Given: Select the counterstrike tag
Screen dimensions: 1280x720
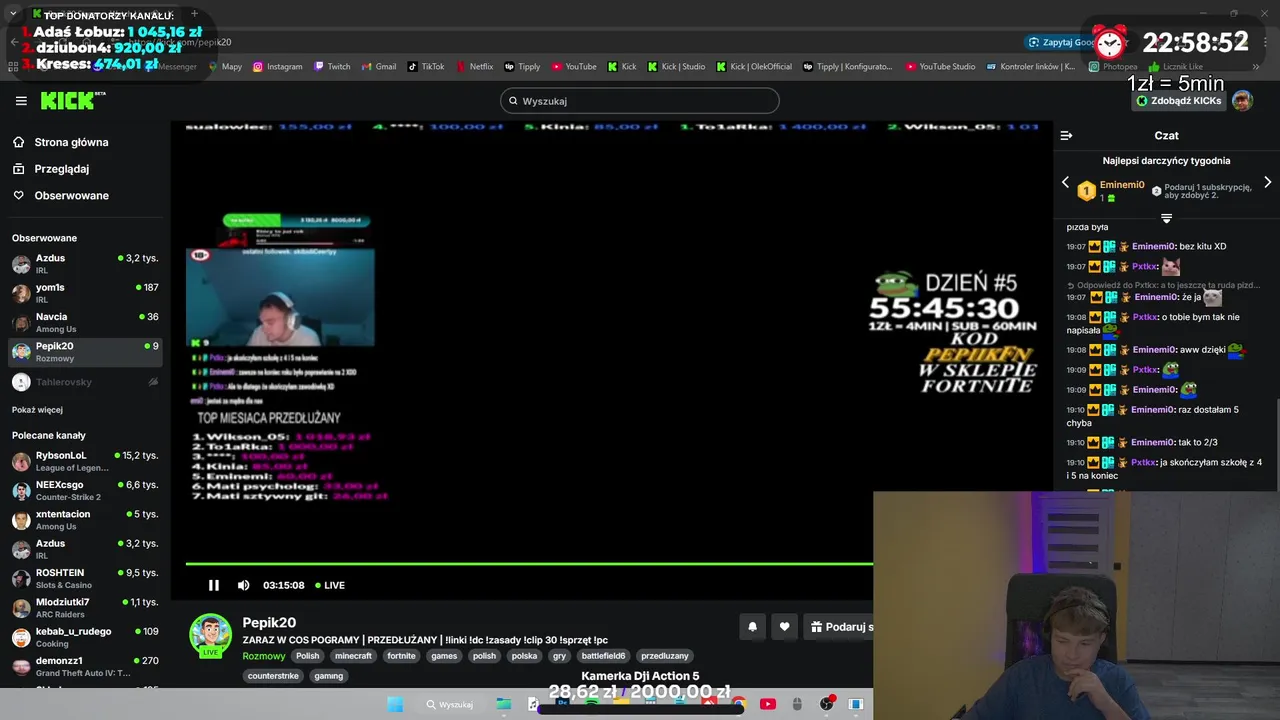Looking at the screenshot, I should (273, 676).
